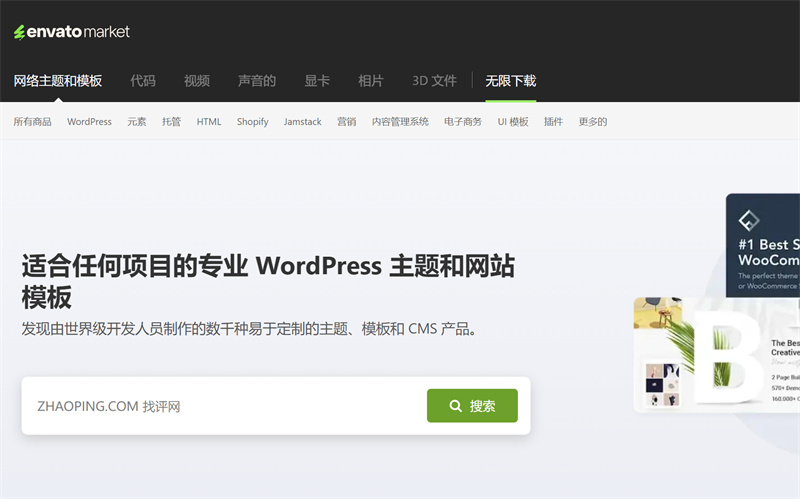800x499 pixels.
Task: Open the 网络主题和模板 tab
Action: click(58, 81)
